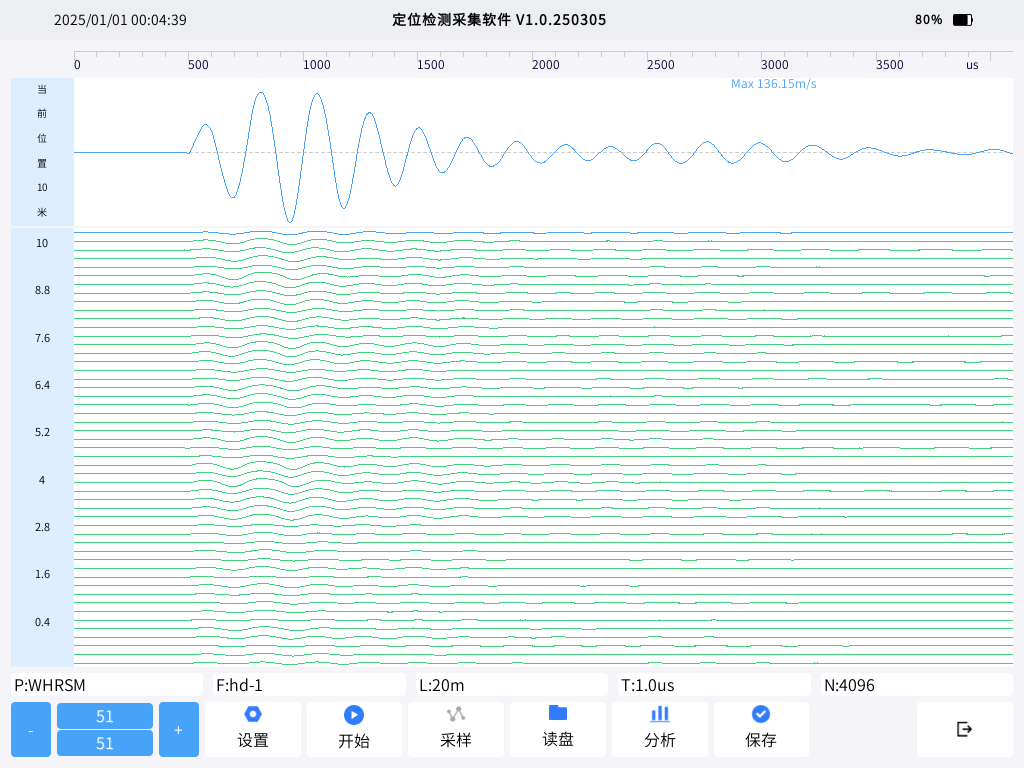Click the 采样 sampling icon
This screenshot has width=1024, height=768.
pos(456,714)
